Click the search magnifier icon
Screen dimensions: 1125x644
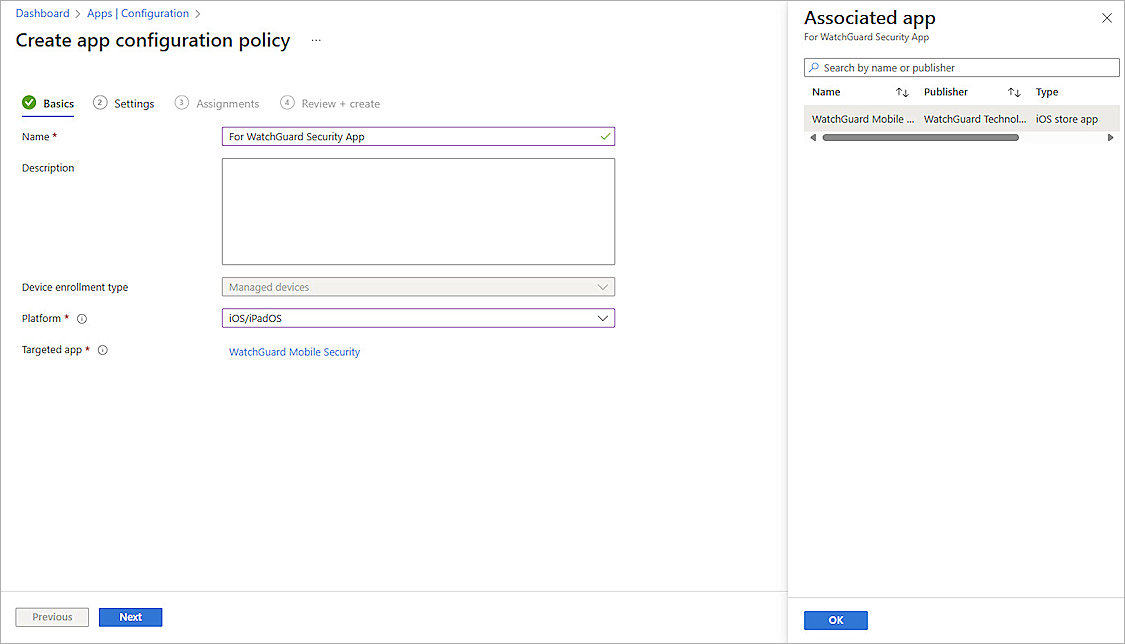pos(814,67)
